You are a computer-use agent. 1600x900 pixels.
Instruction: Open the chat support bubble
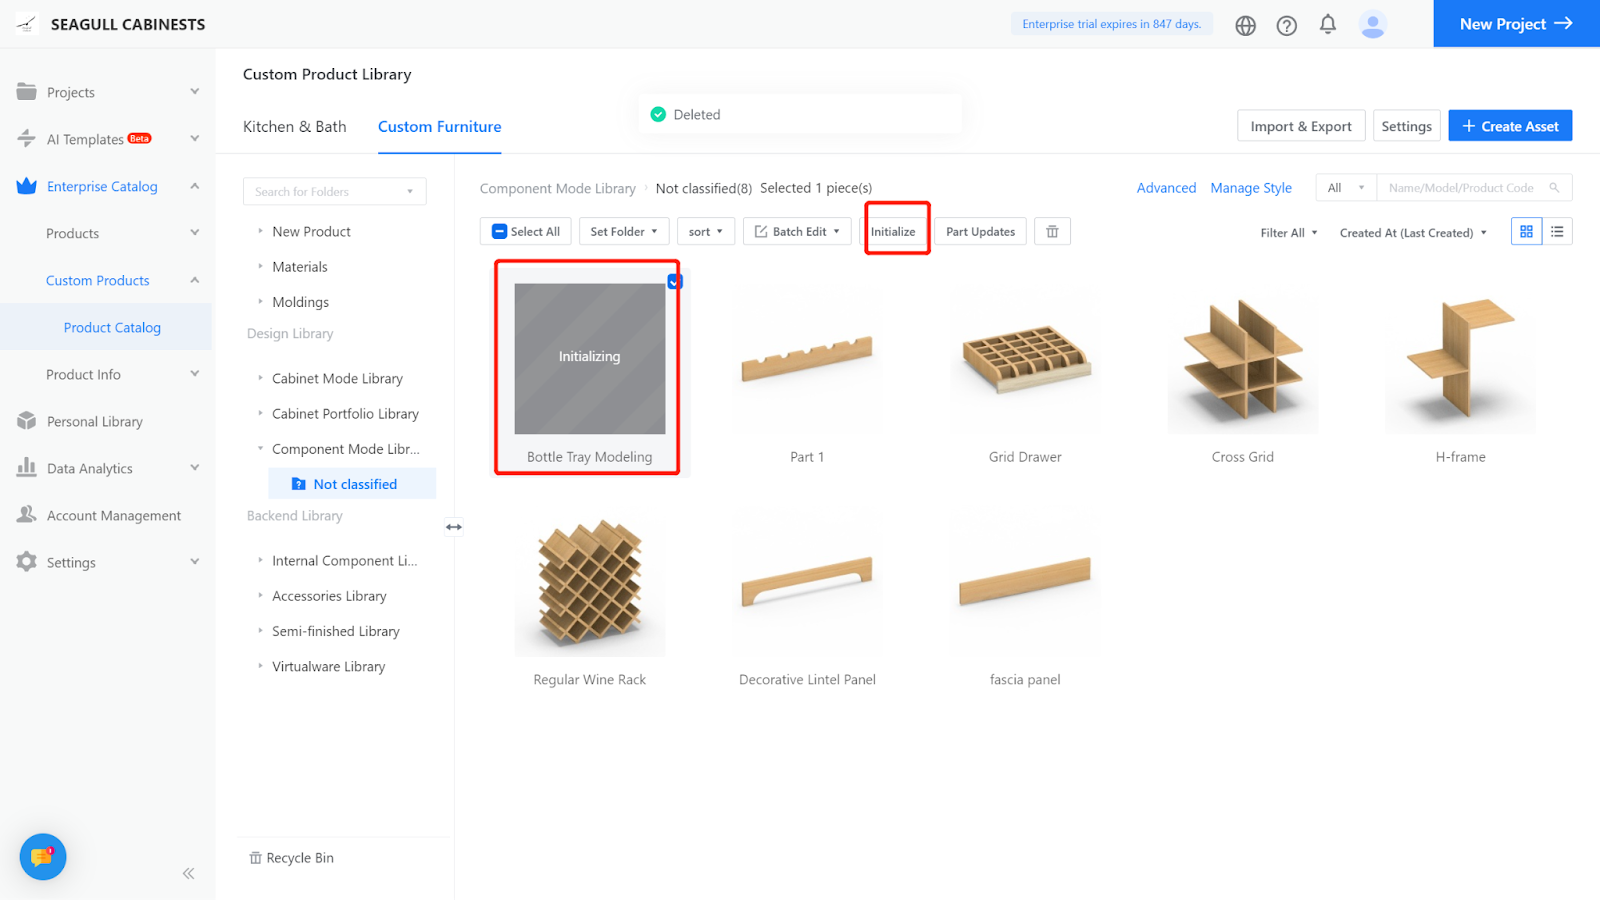pyautogui.click(x=43, y=857)
